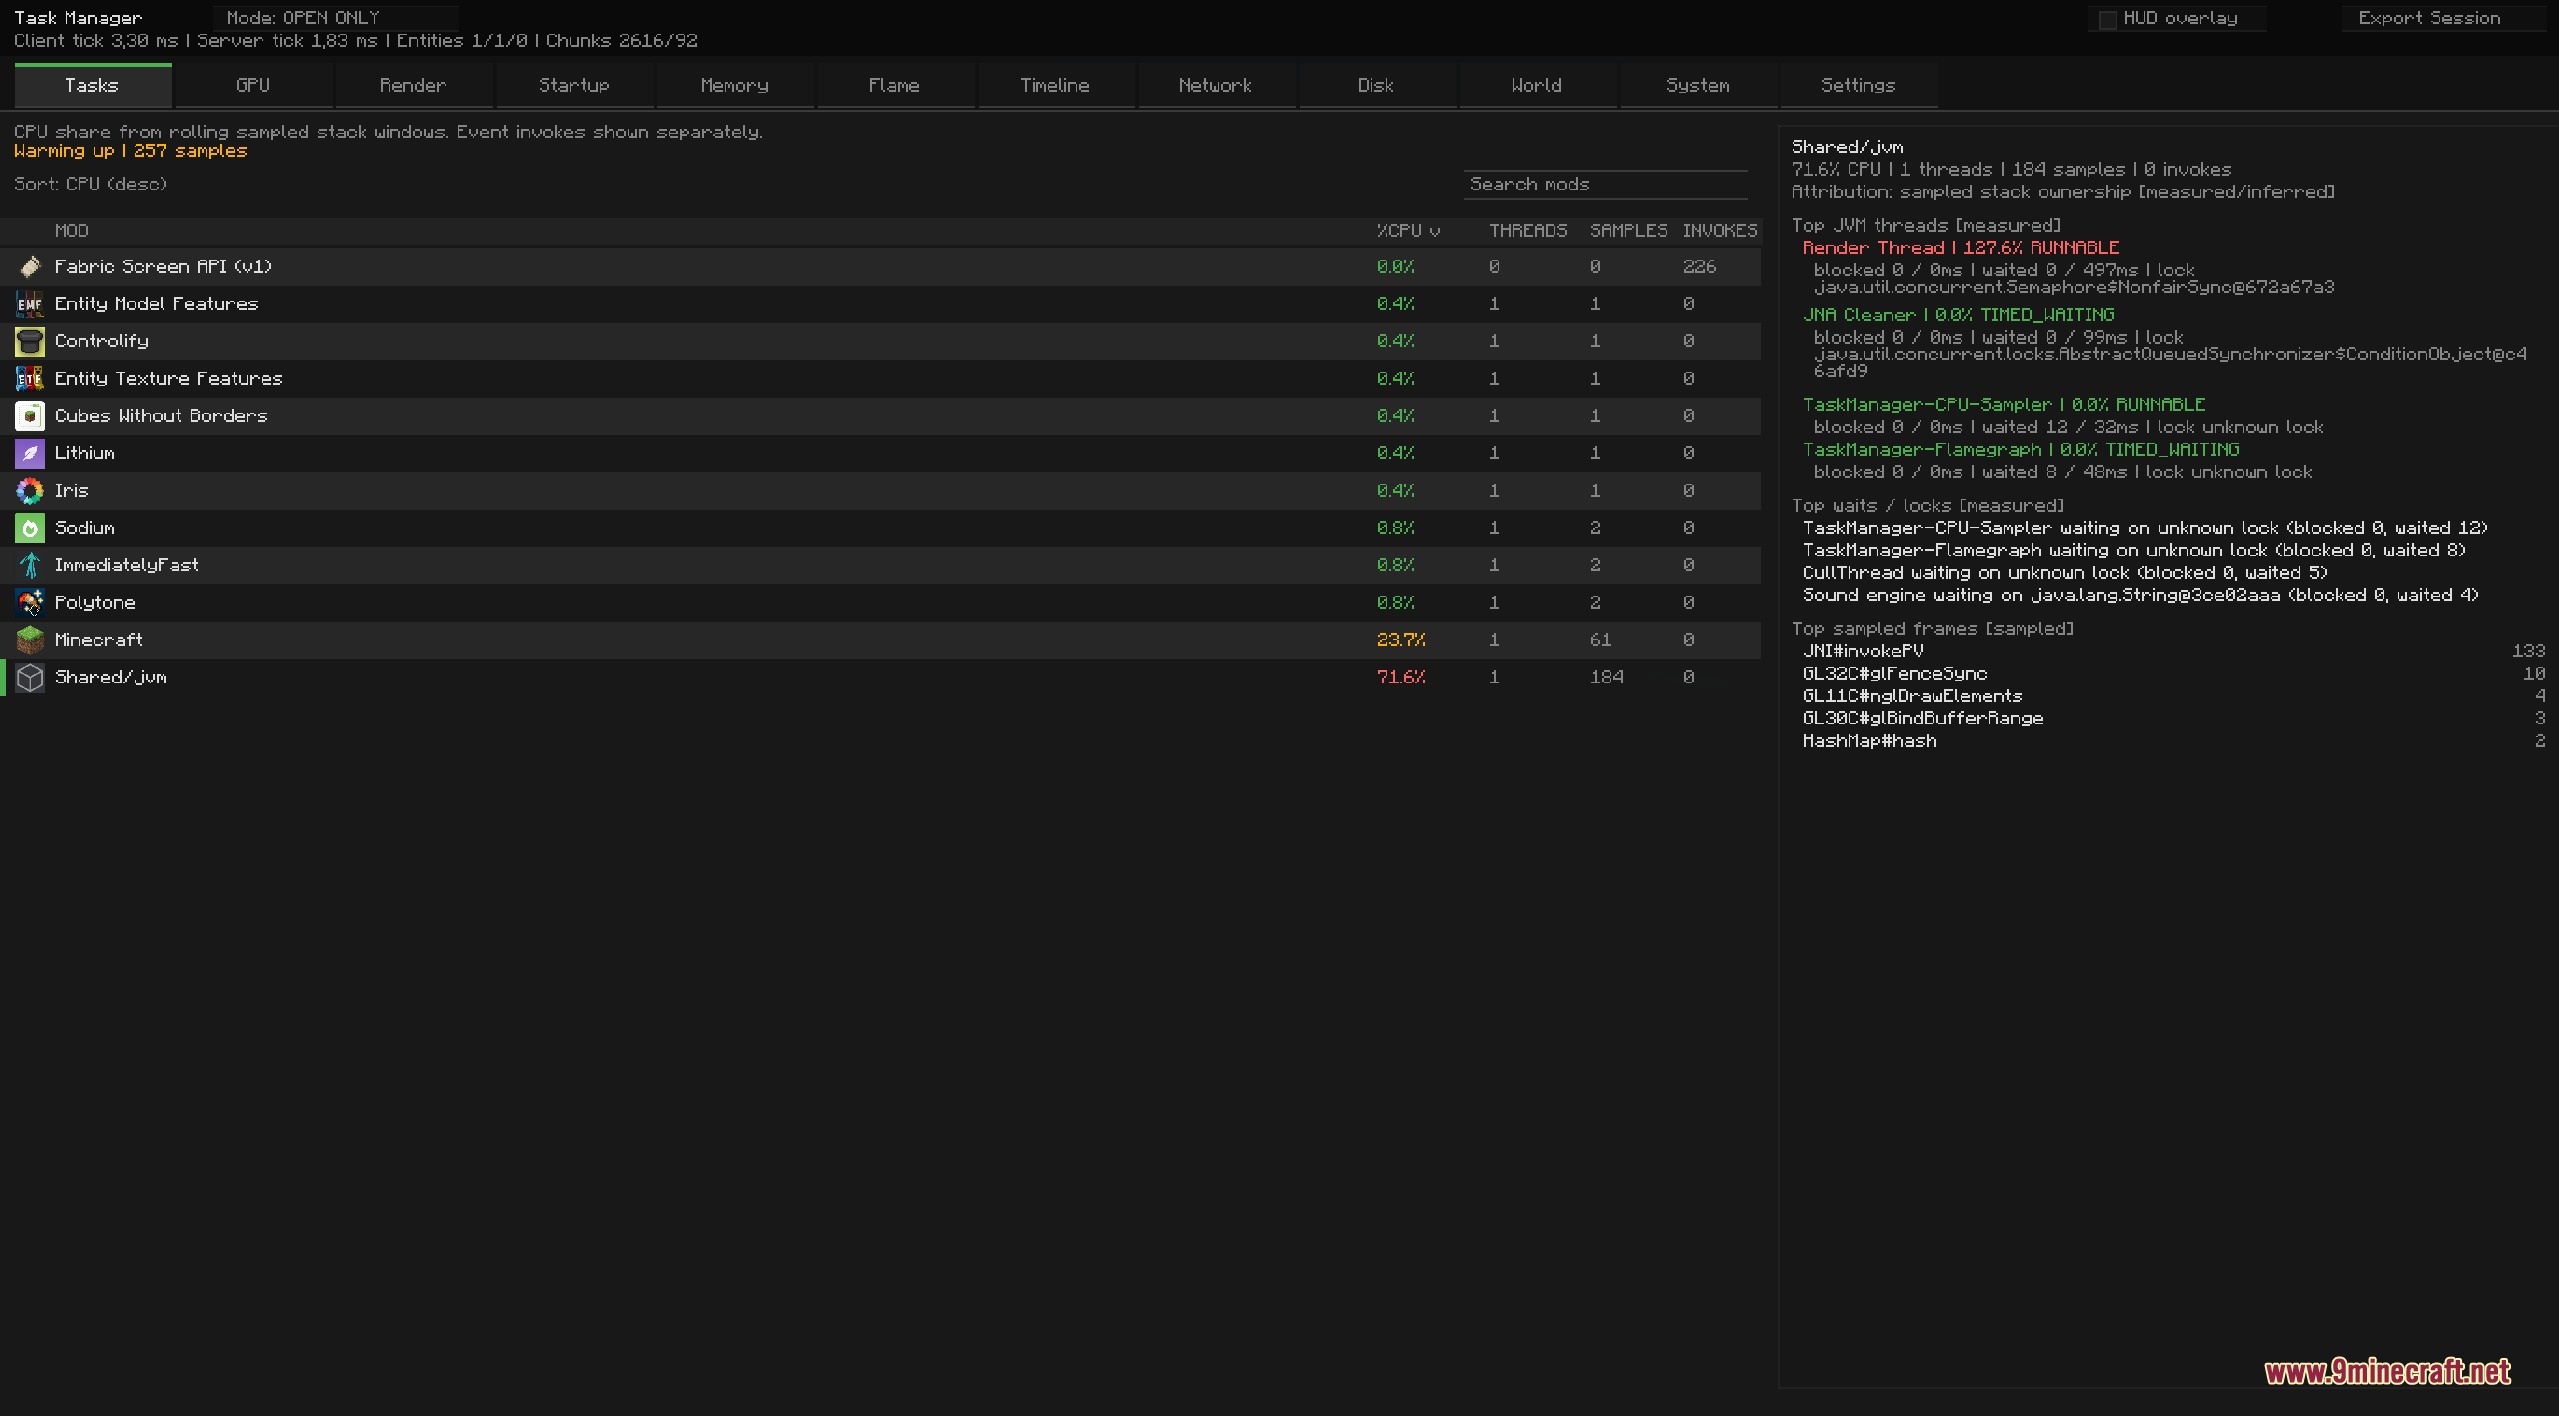This screenshot has height=1416, width=2559.
Task: Select the Sodium row name
Action: point(85,528)
